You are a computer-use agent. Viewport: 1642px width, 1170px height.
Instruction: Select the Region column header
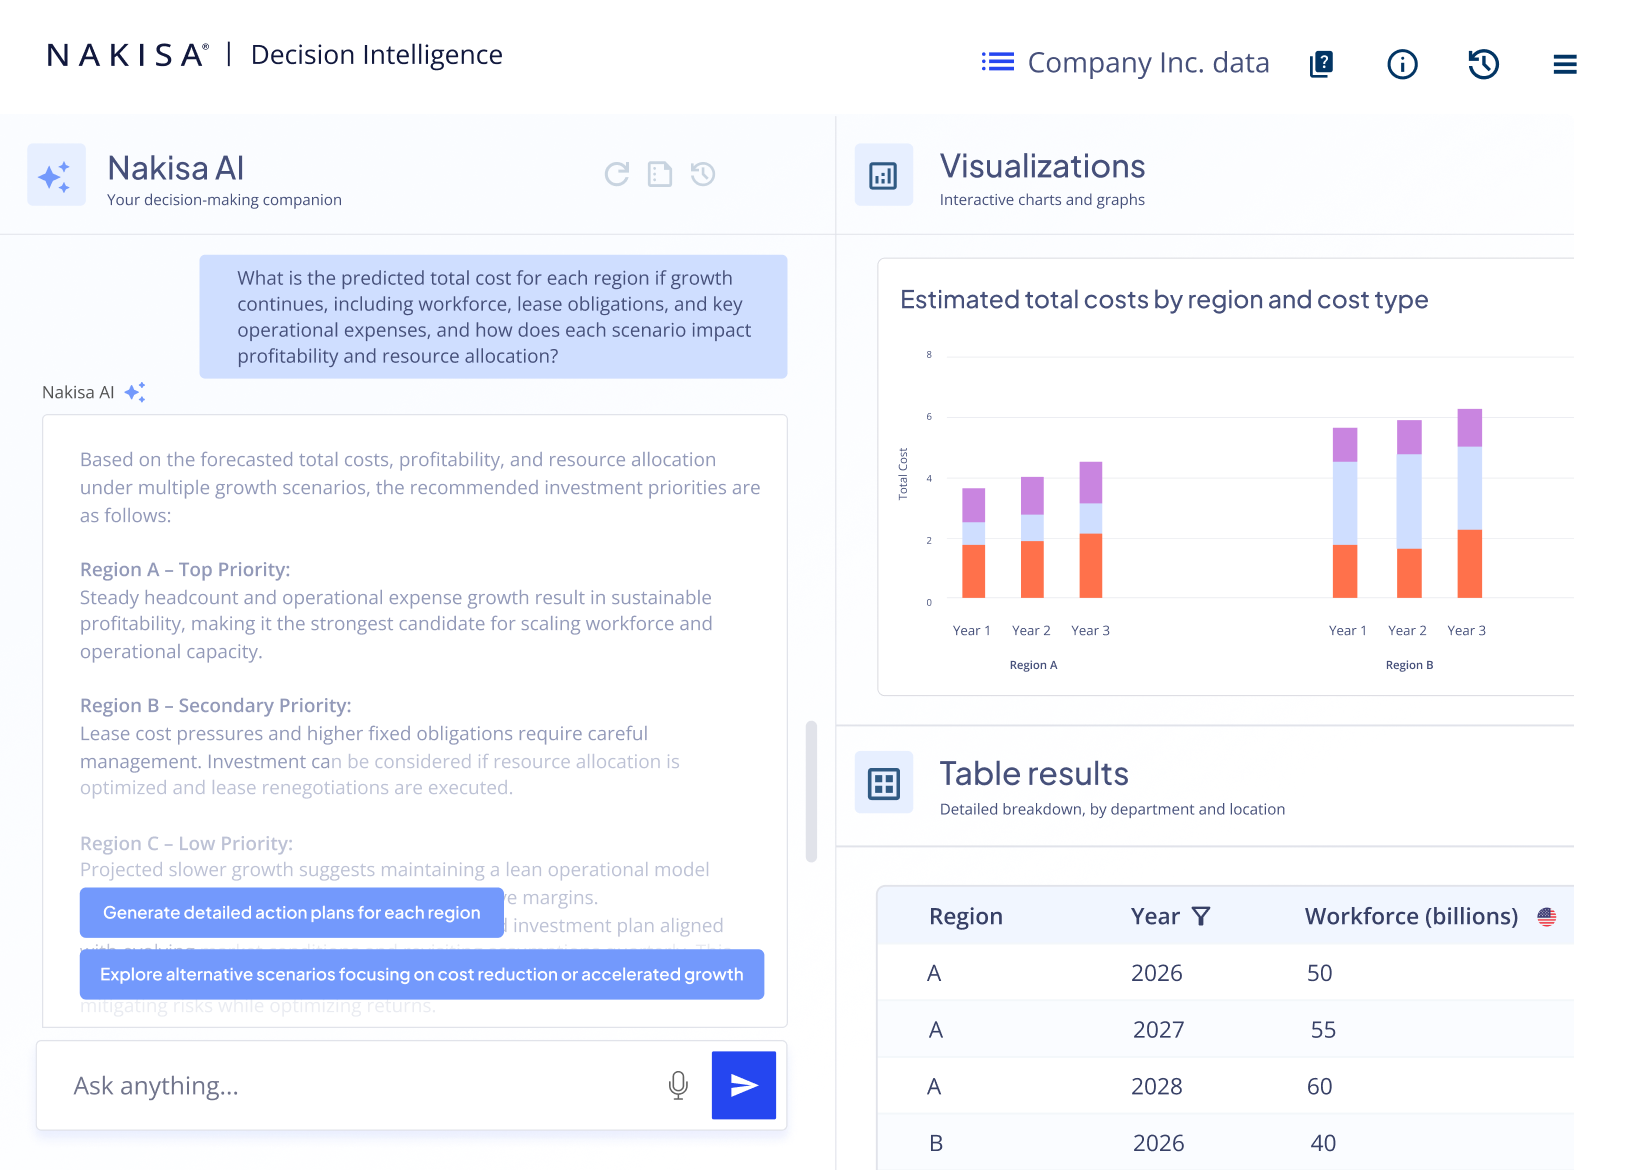click(x=965, y=916)
